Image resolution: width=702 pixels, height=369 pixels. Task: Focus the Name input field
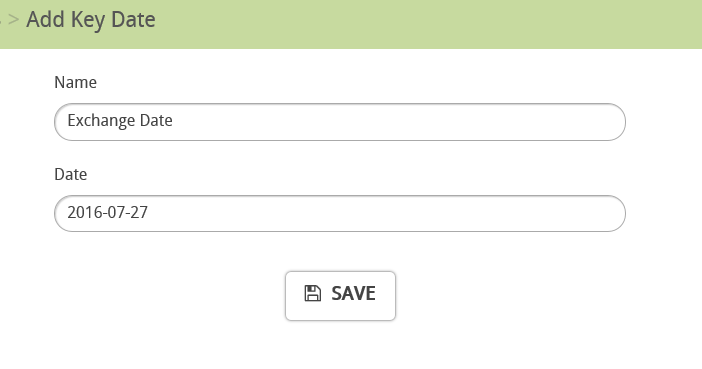[x=340, y=122]
